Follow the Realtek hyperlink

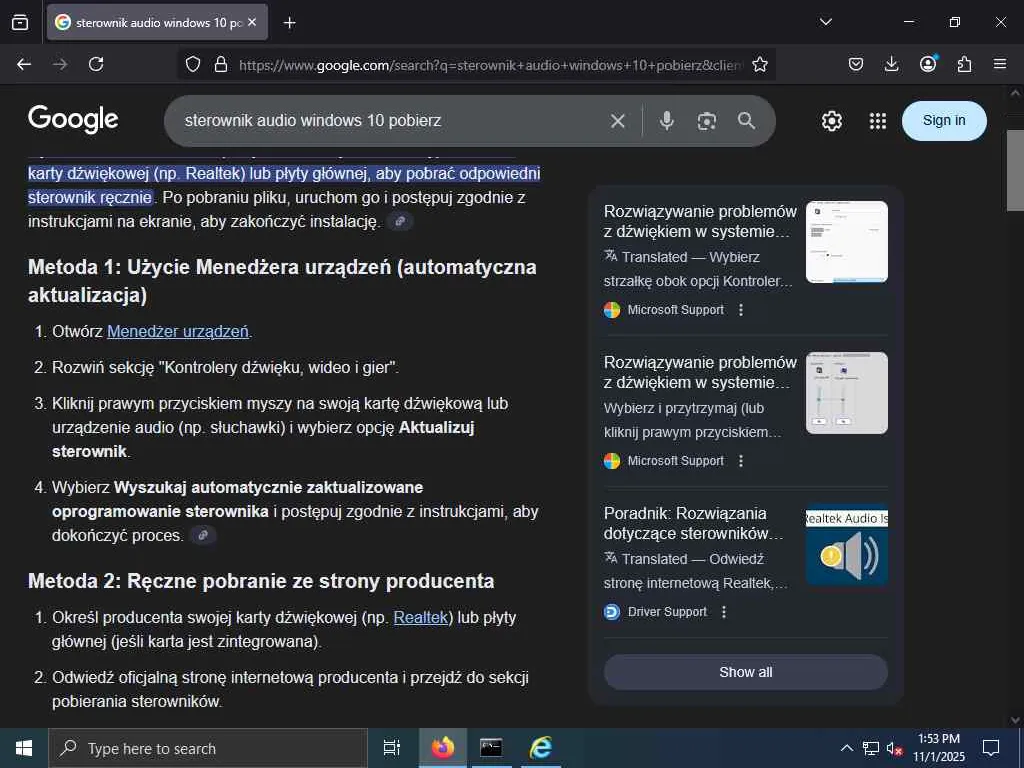(421, 618)
